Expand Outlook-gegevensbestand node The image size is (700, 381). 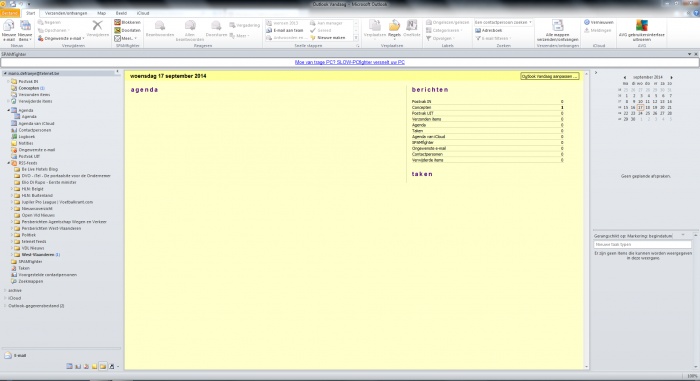pyautogui.click(x=5, y=306)
